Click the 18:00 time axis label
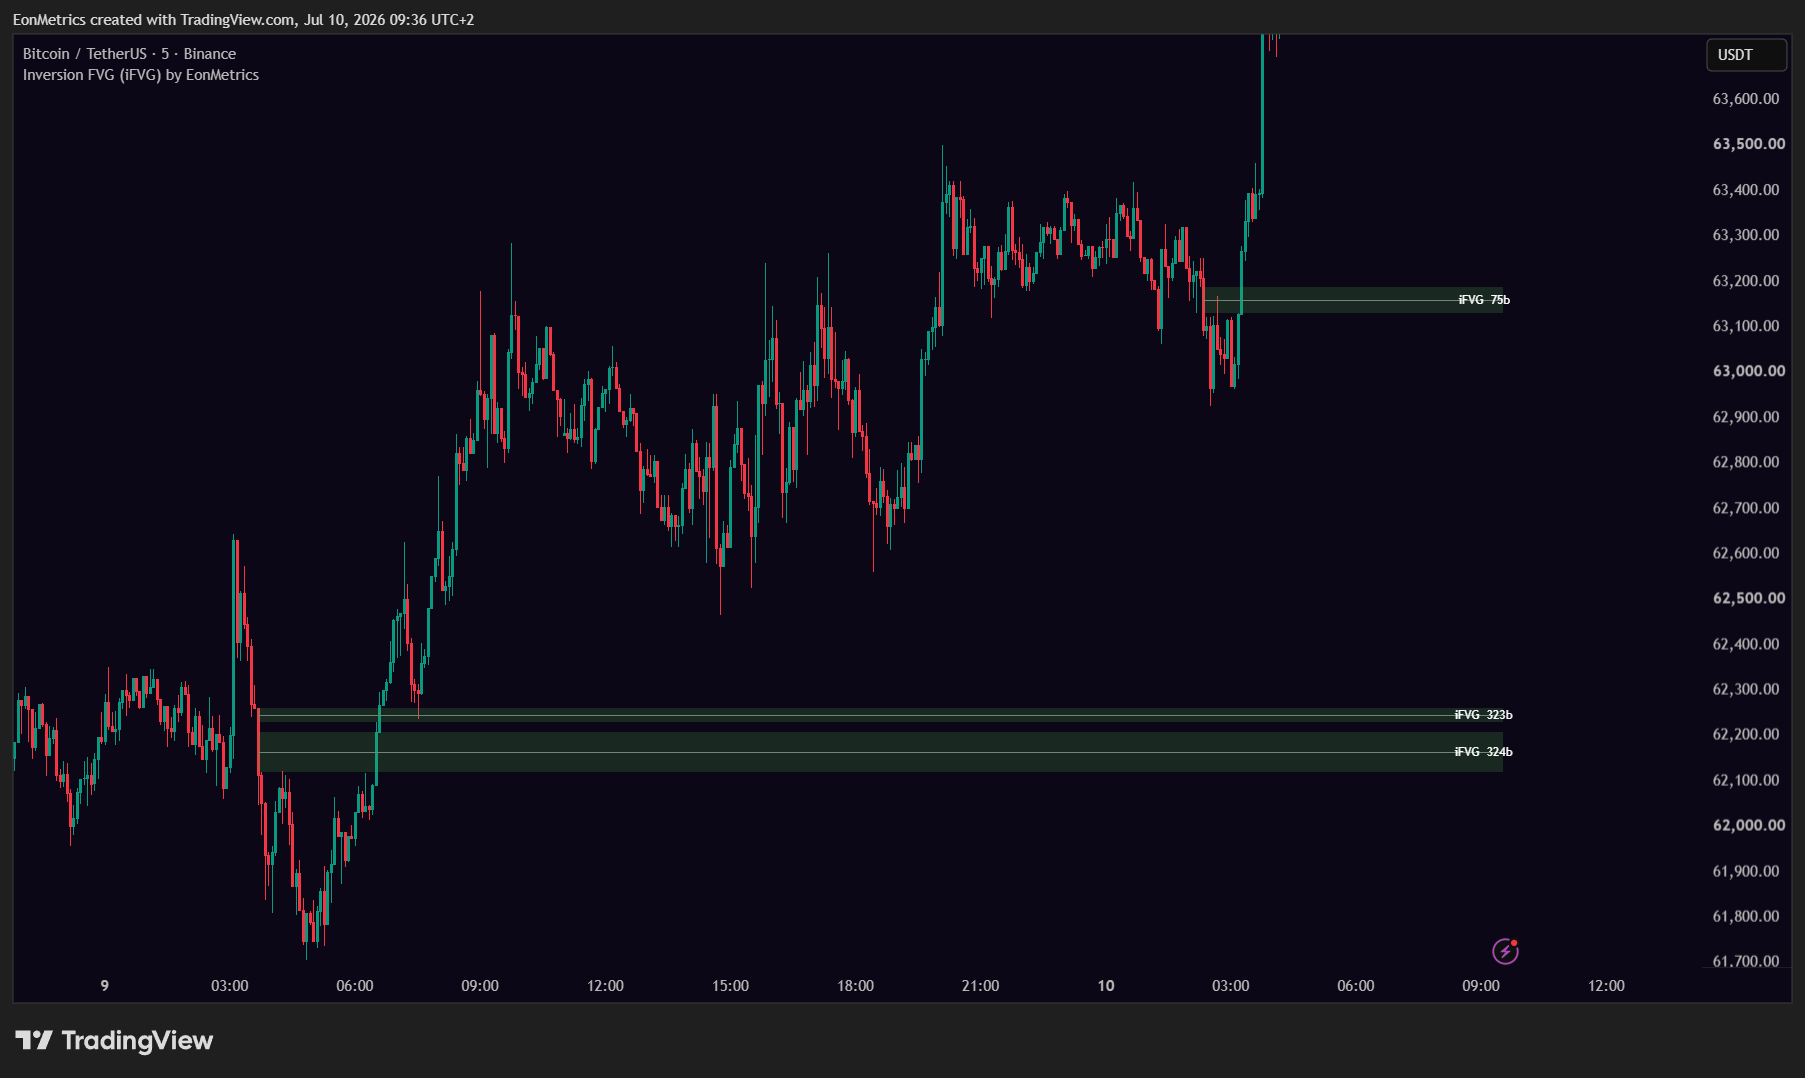Viewport: 1805px width, 1078px height. click(855, 986)
